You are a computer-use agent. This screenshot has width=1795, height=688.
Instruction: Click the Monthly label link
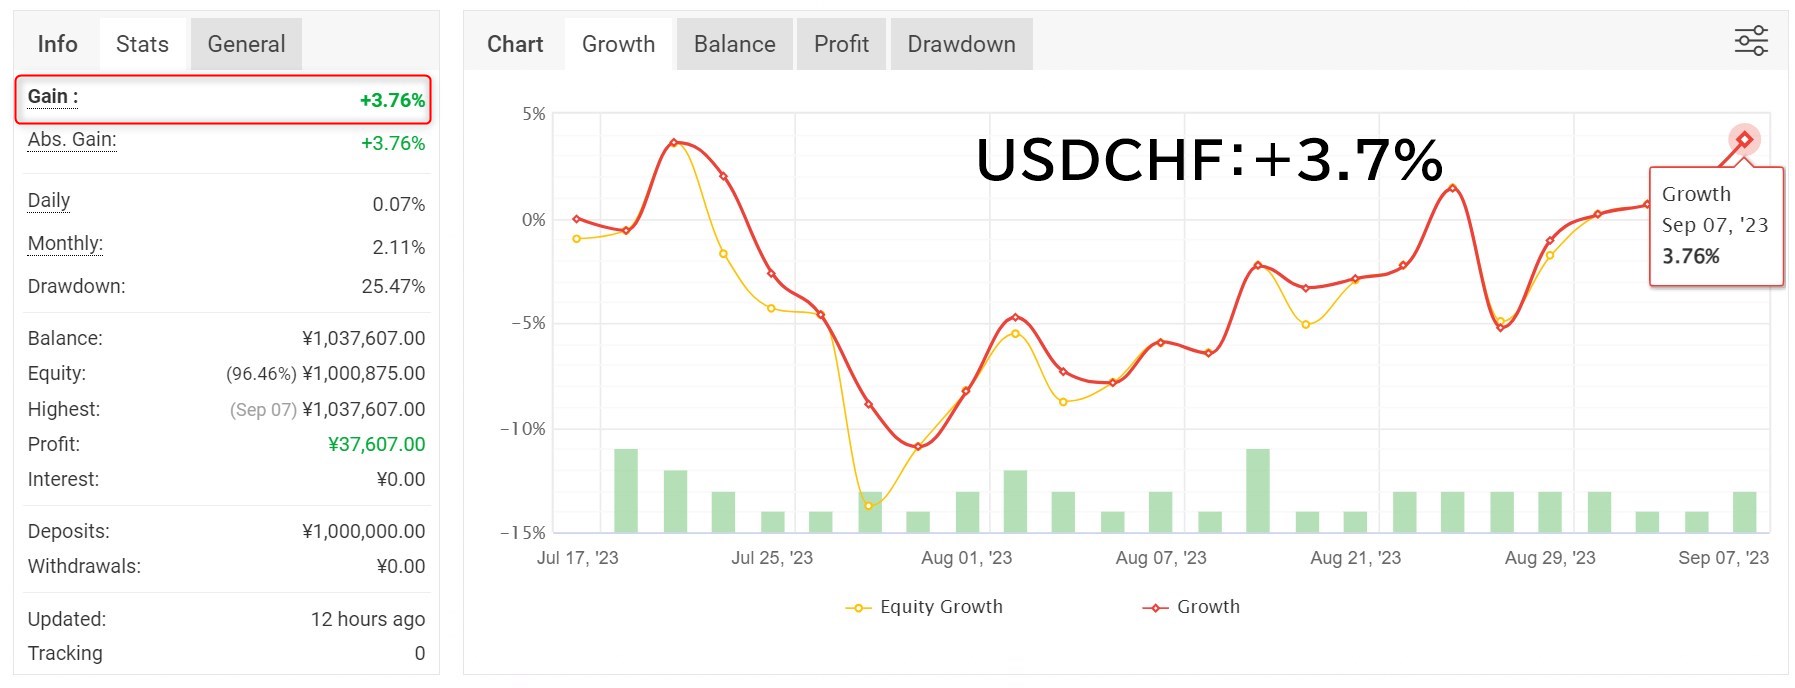point(65,244)
